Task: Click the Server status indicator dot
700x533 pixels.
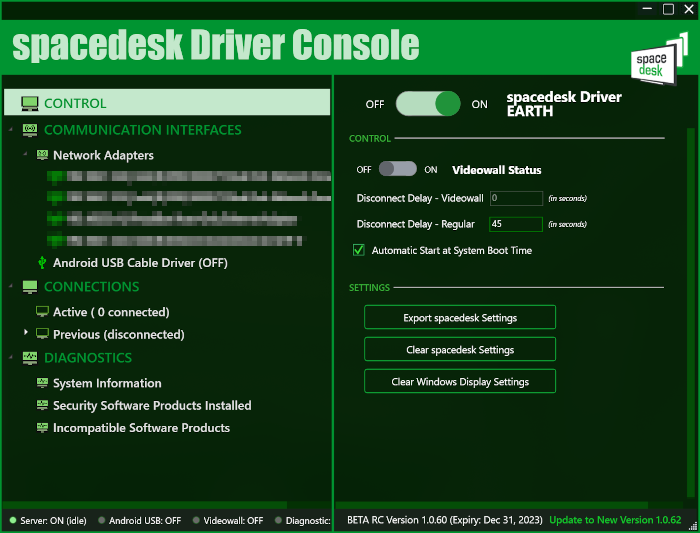Action: tap(13, 520)
